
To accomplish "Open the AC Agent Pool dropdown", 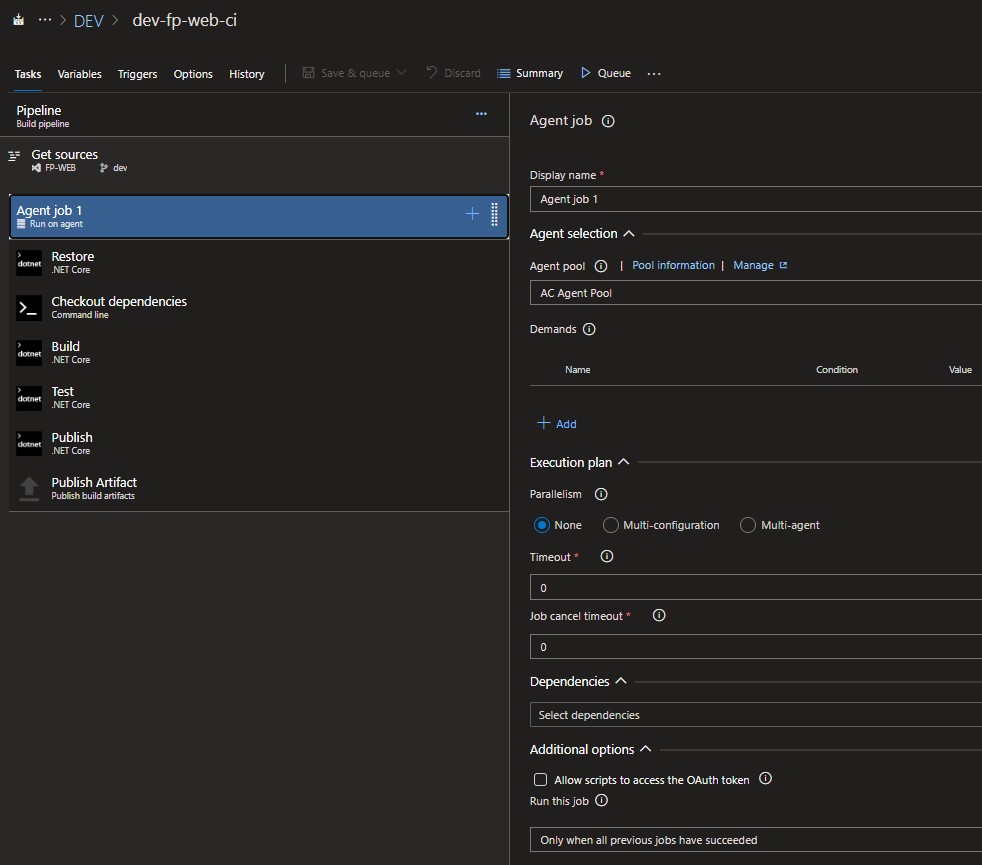I will pyautogui.click(x=756, y=293).
